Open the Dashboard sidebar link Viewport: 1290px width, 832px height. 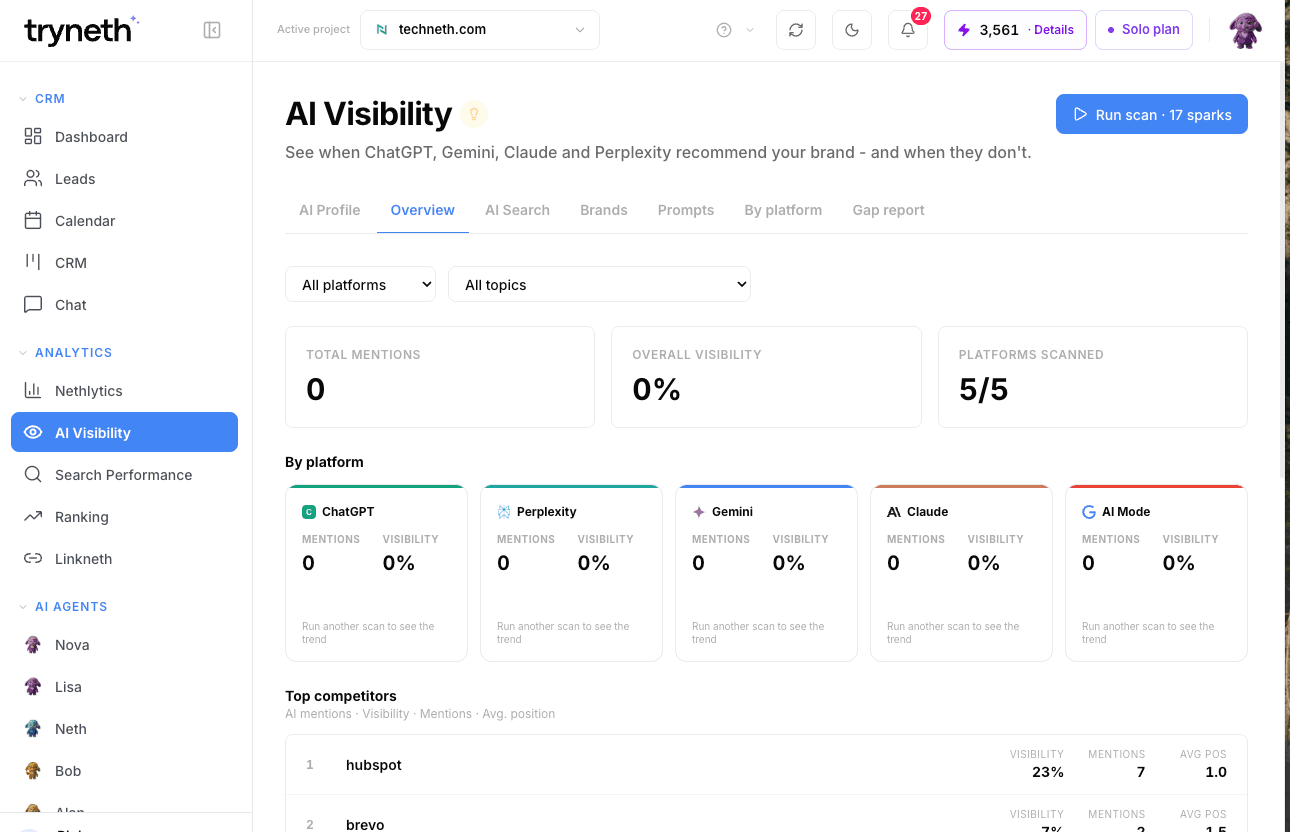[124, 136]
